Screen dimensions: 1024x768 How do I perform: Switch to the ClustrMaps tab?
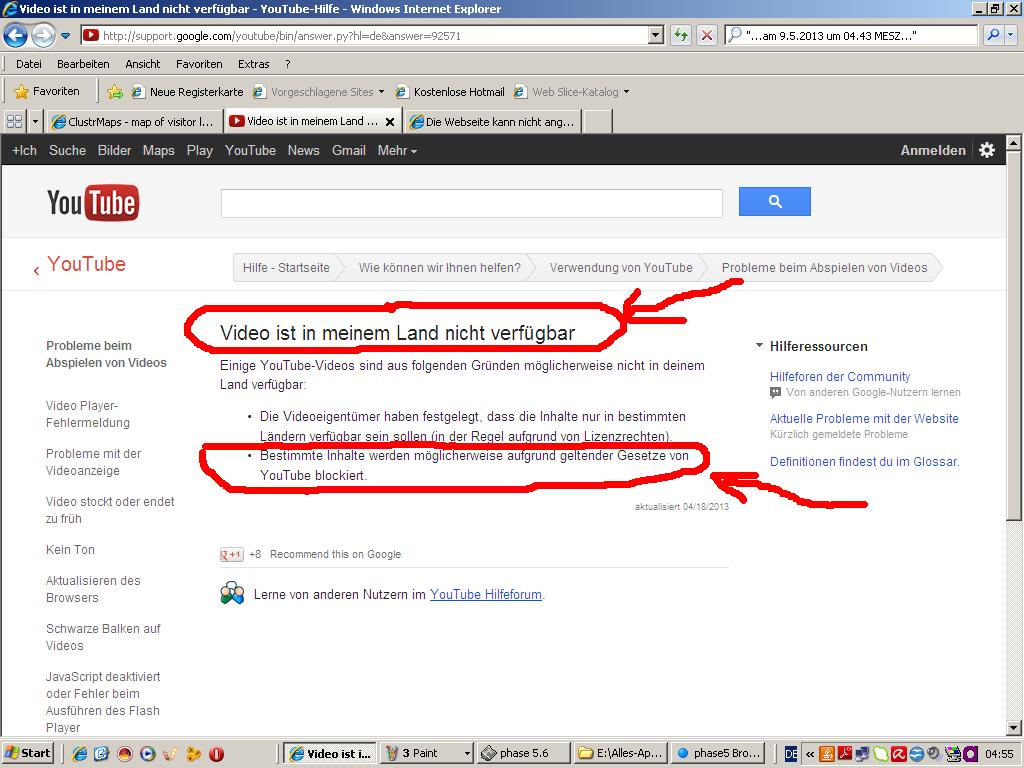tap(133, 121)
